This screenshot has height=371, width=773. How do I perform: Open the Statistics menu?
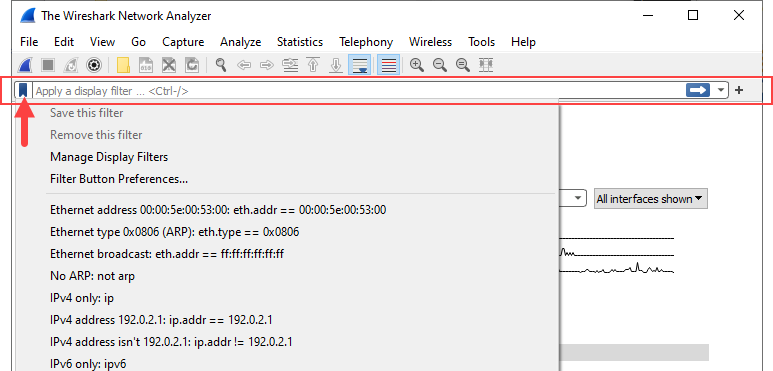tap(300, 42)
